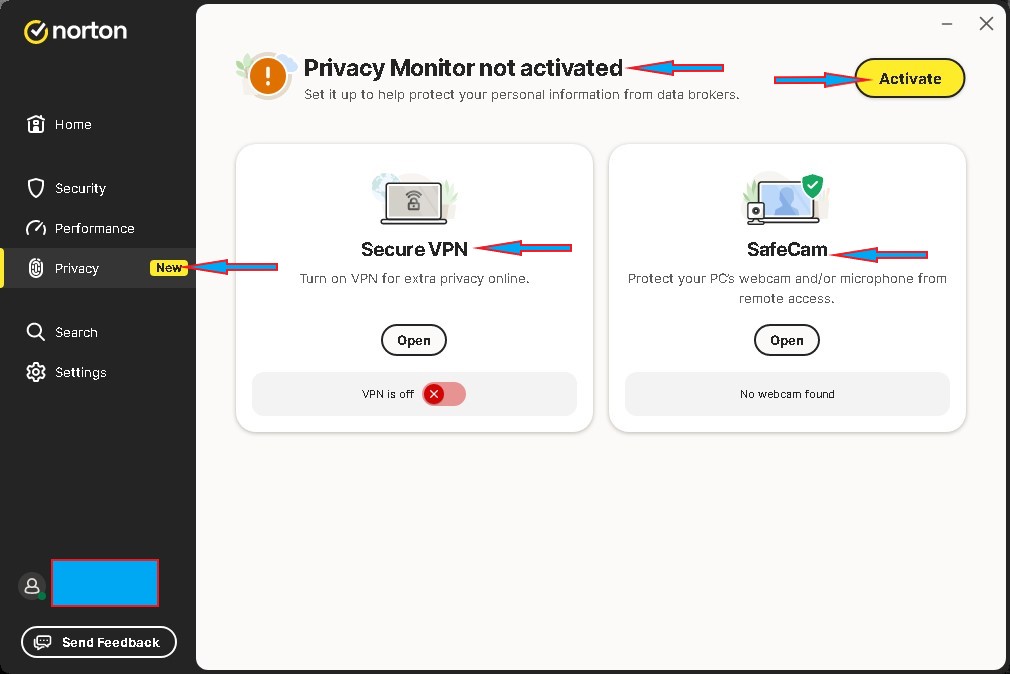Select the Home icon in the sidebar
The width and height of the screenshot is (1010, 674).
[35, 124]
